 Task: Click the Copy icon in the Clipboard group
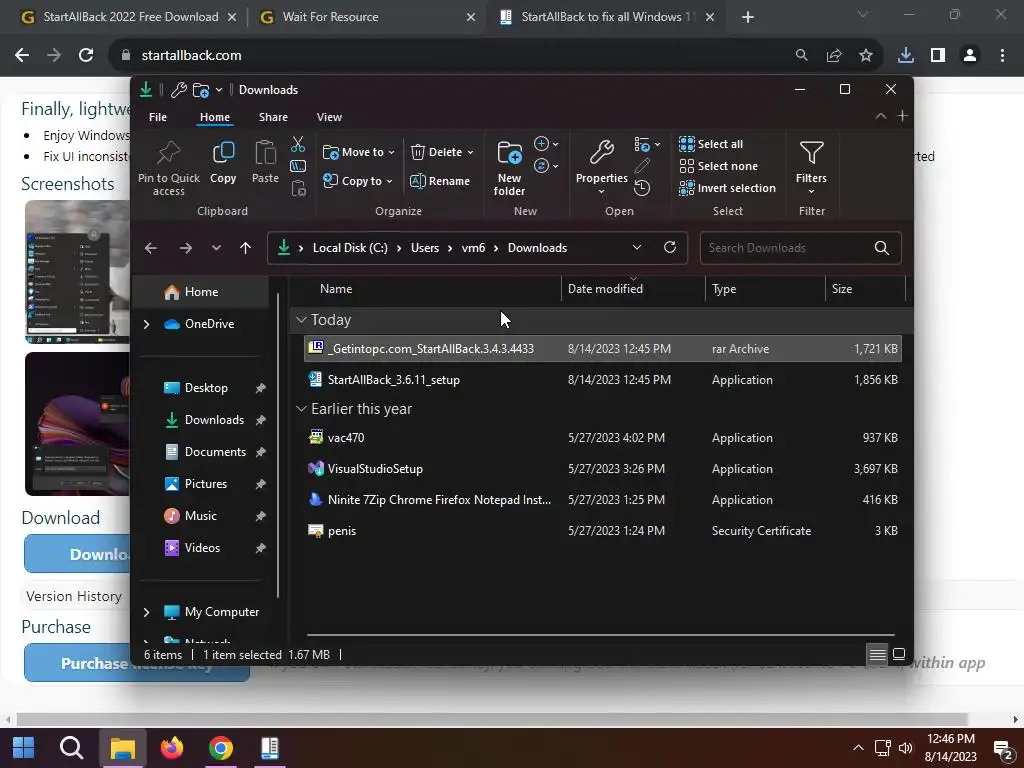tap(223, 153)
